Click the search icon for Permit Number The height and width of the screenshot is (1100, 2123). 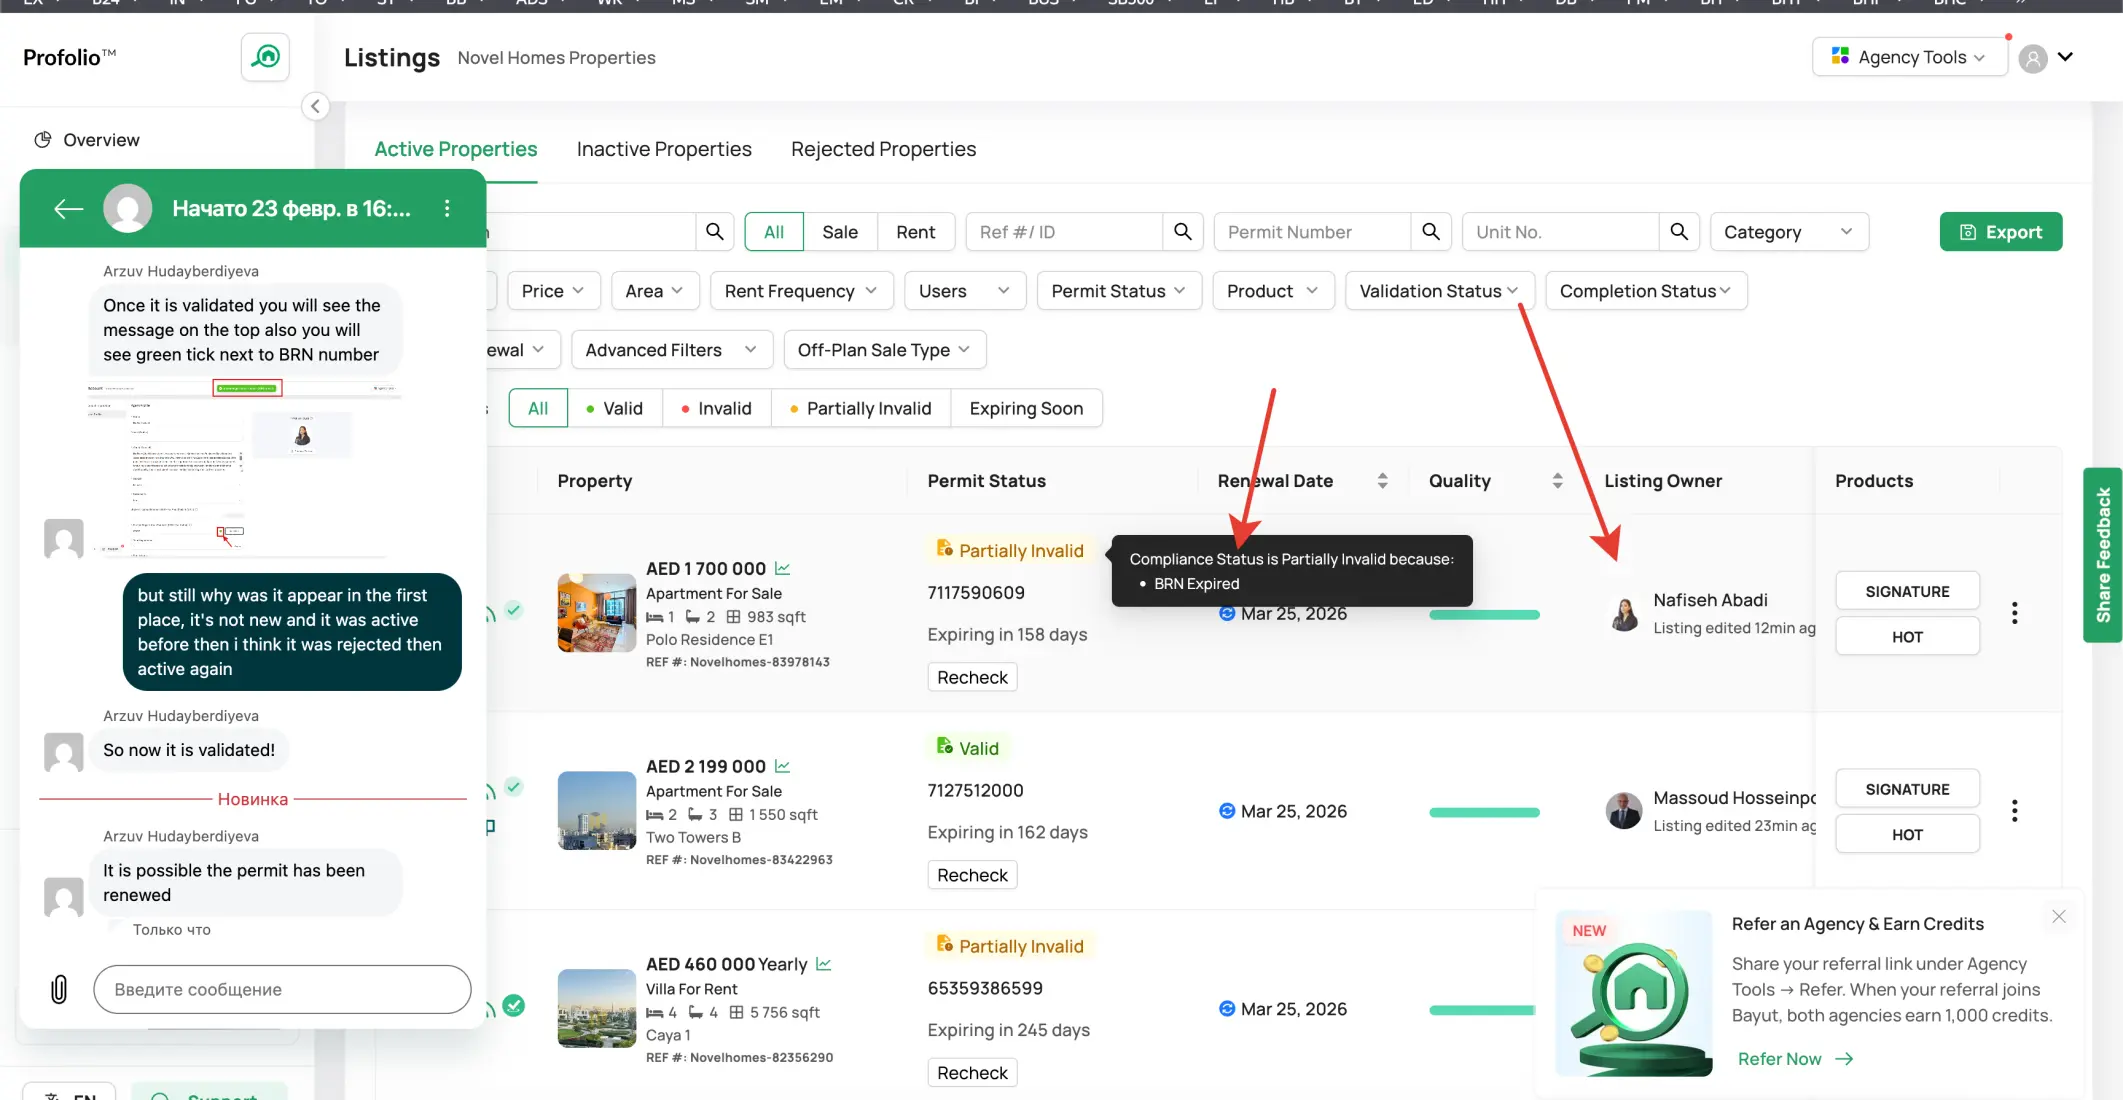[x=1431, y=232]
